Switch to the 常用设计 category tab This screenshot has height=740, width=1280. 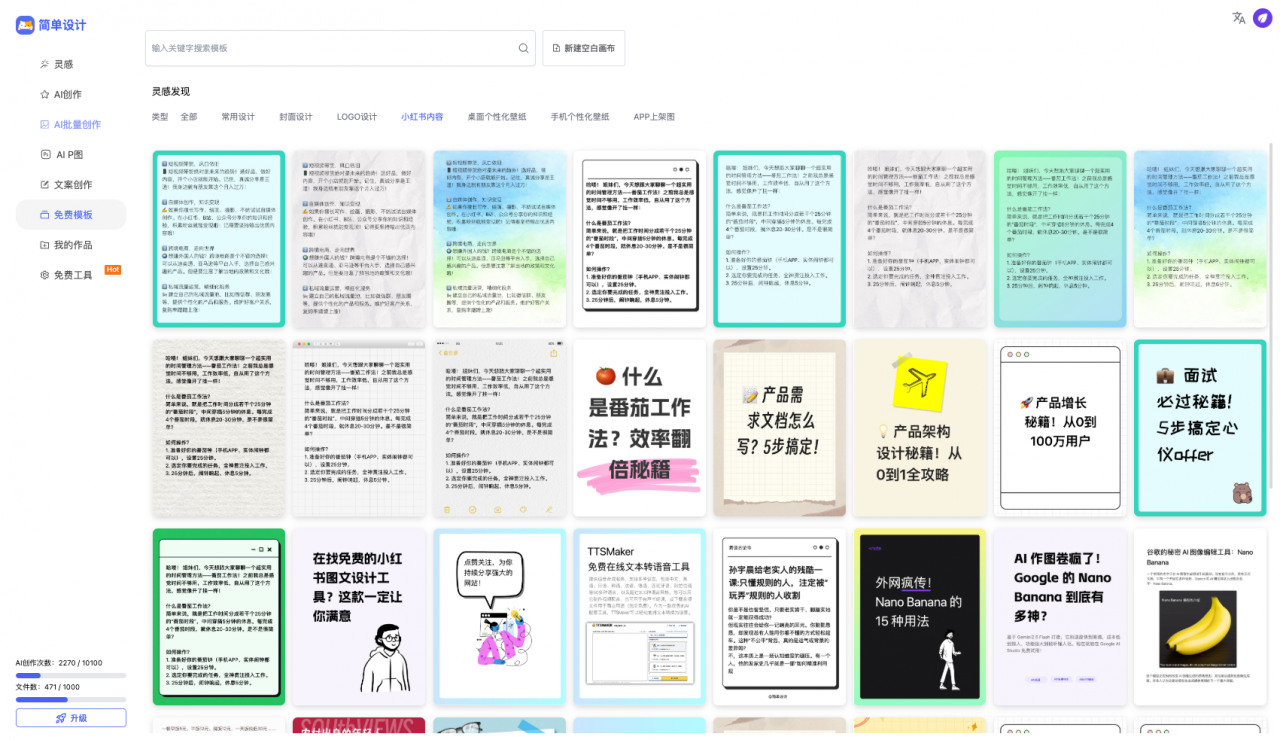[238, 117]
